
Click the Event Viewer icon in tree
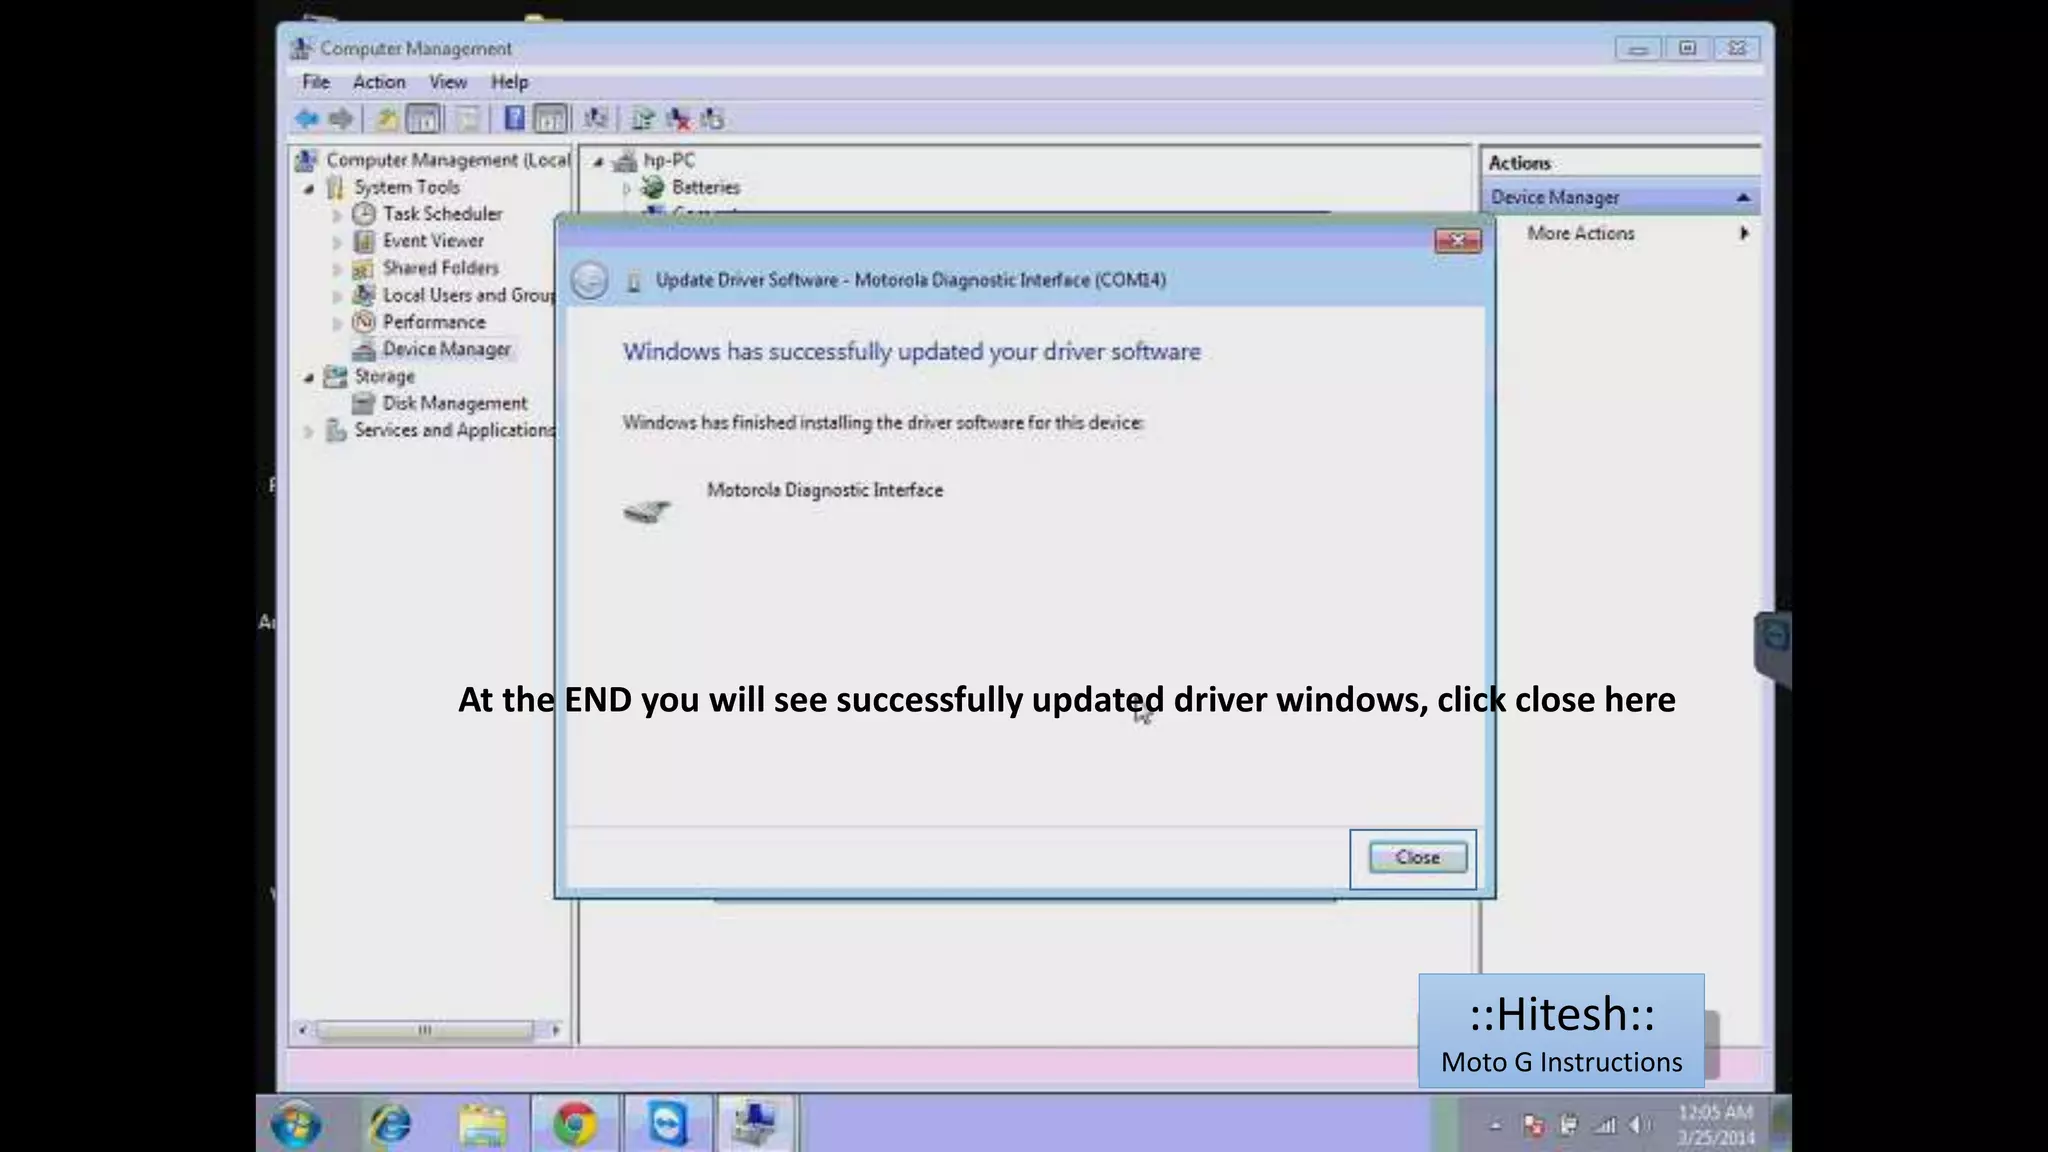pos(364,241)
